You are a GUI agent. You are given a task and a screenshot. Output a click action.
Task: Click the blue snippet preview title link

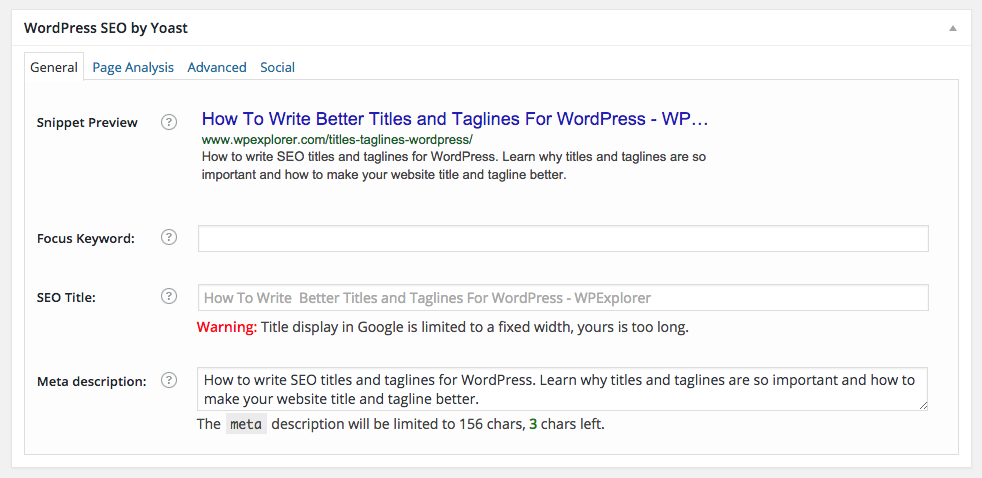pos(455,118)
